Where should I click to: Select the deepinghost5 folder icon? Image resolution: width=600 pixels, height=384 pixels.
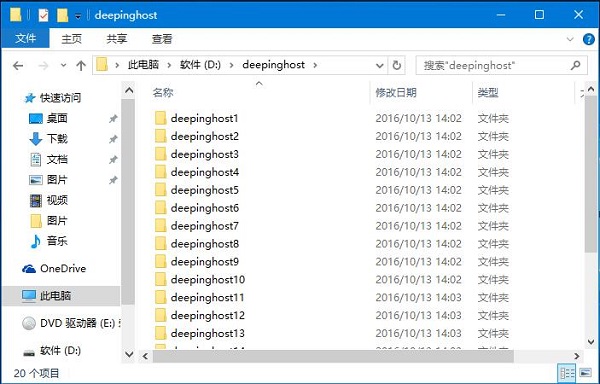(161, 190)
